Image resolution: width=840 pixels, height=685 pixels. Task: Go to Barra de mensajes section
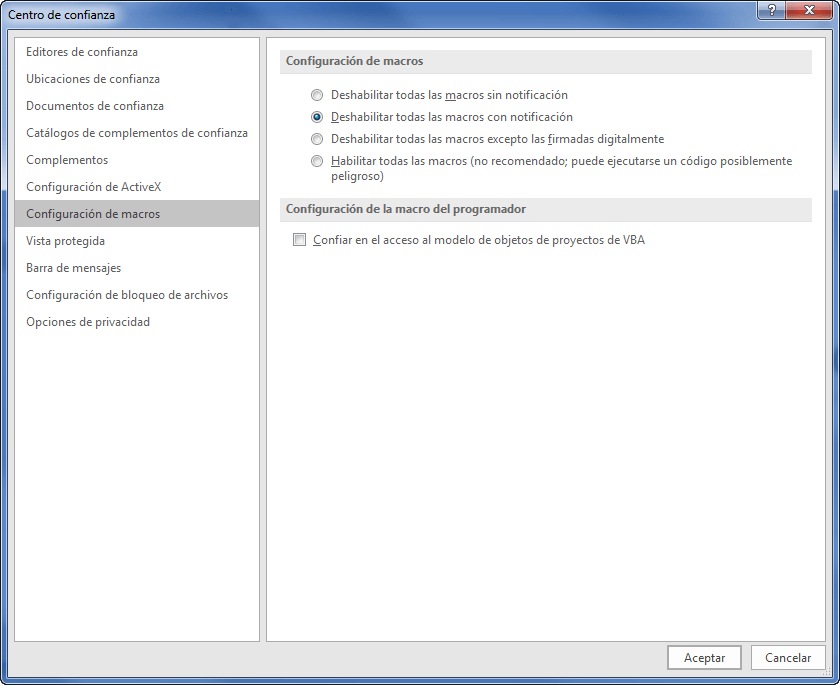pos(74,268)
